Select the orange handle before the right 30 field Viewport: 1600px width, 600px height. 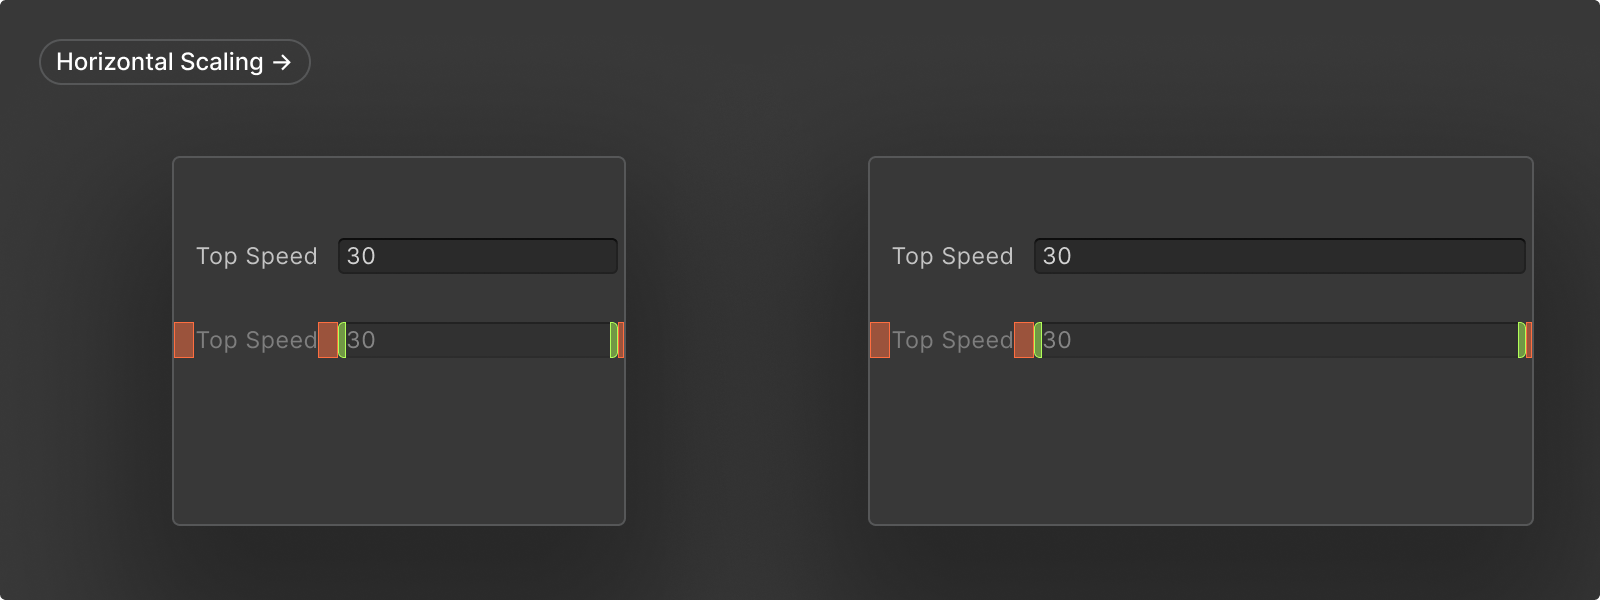1023,340
